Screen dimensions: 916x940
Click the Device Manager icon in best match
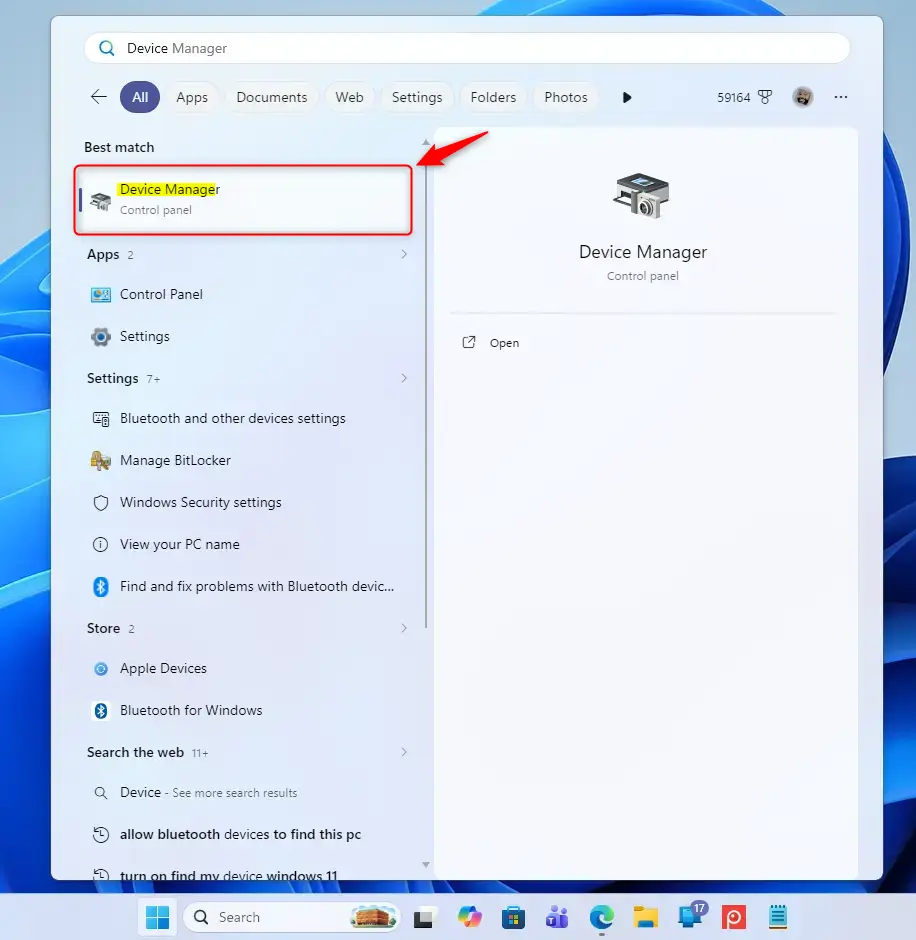(x=100, y=201)
